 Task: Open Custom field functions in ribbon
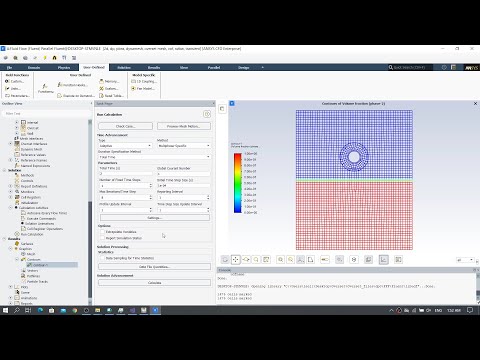pyautogui.click(x=14, y=81)
